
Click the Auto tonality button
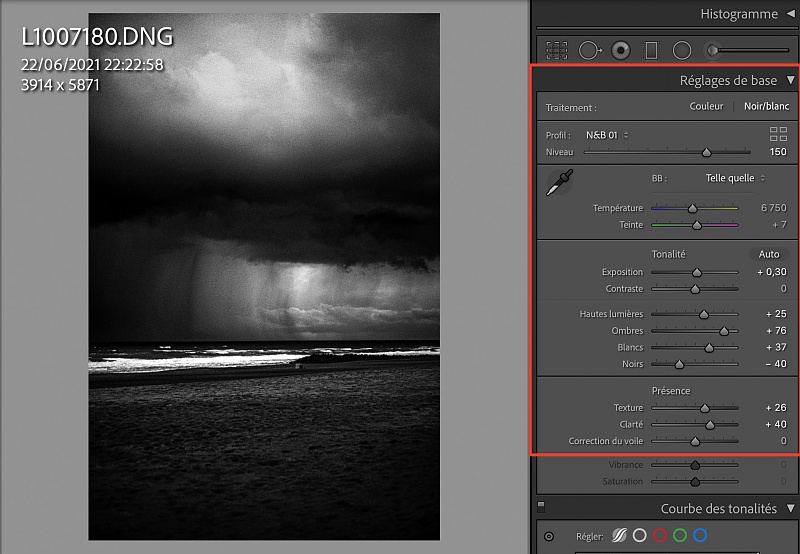click(768, 254)
